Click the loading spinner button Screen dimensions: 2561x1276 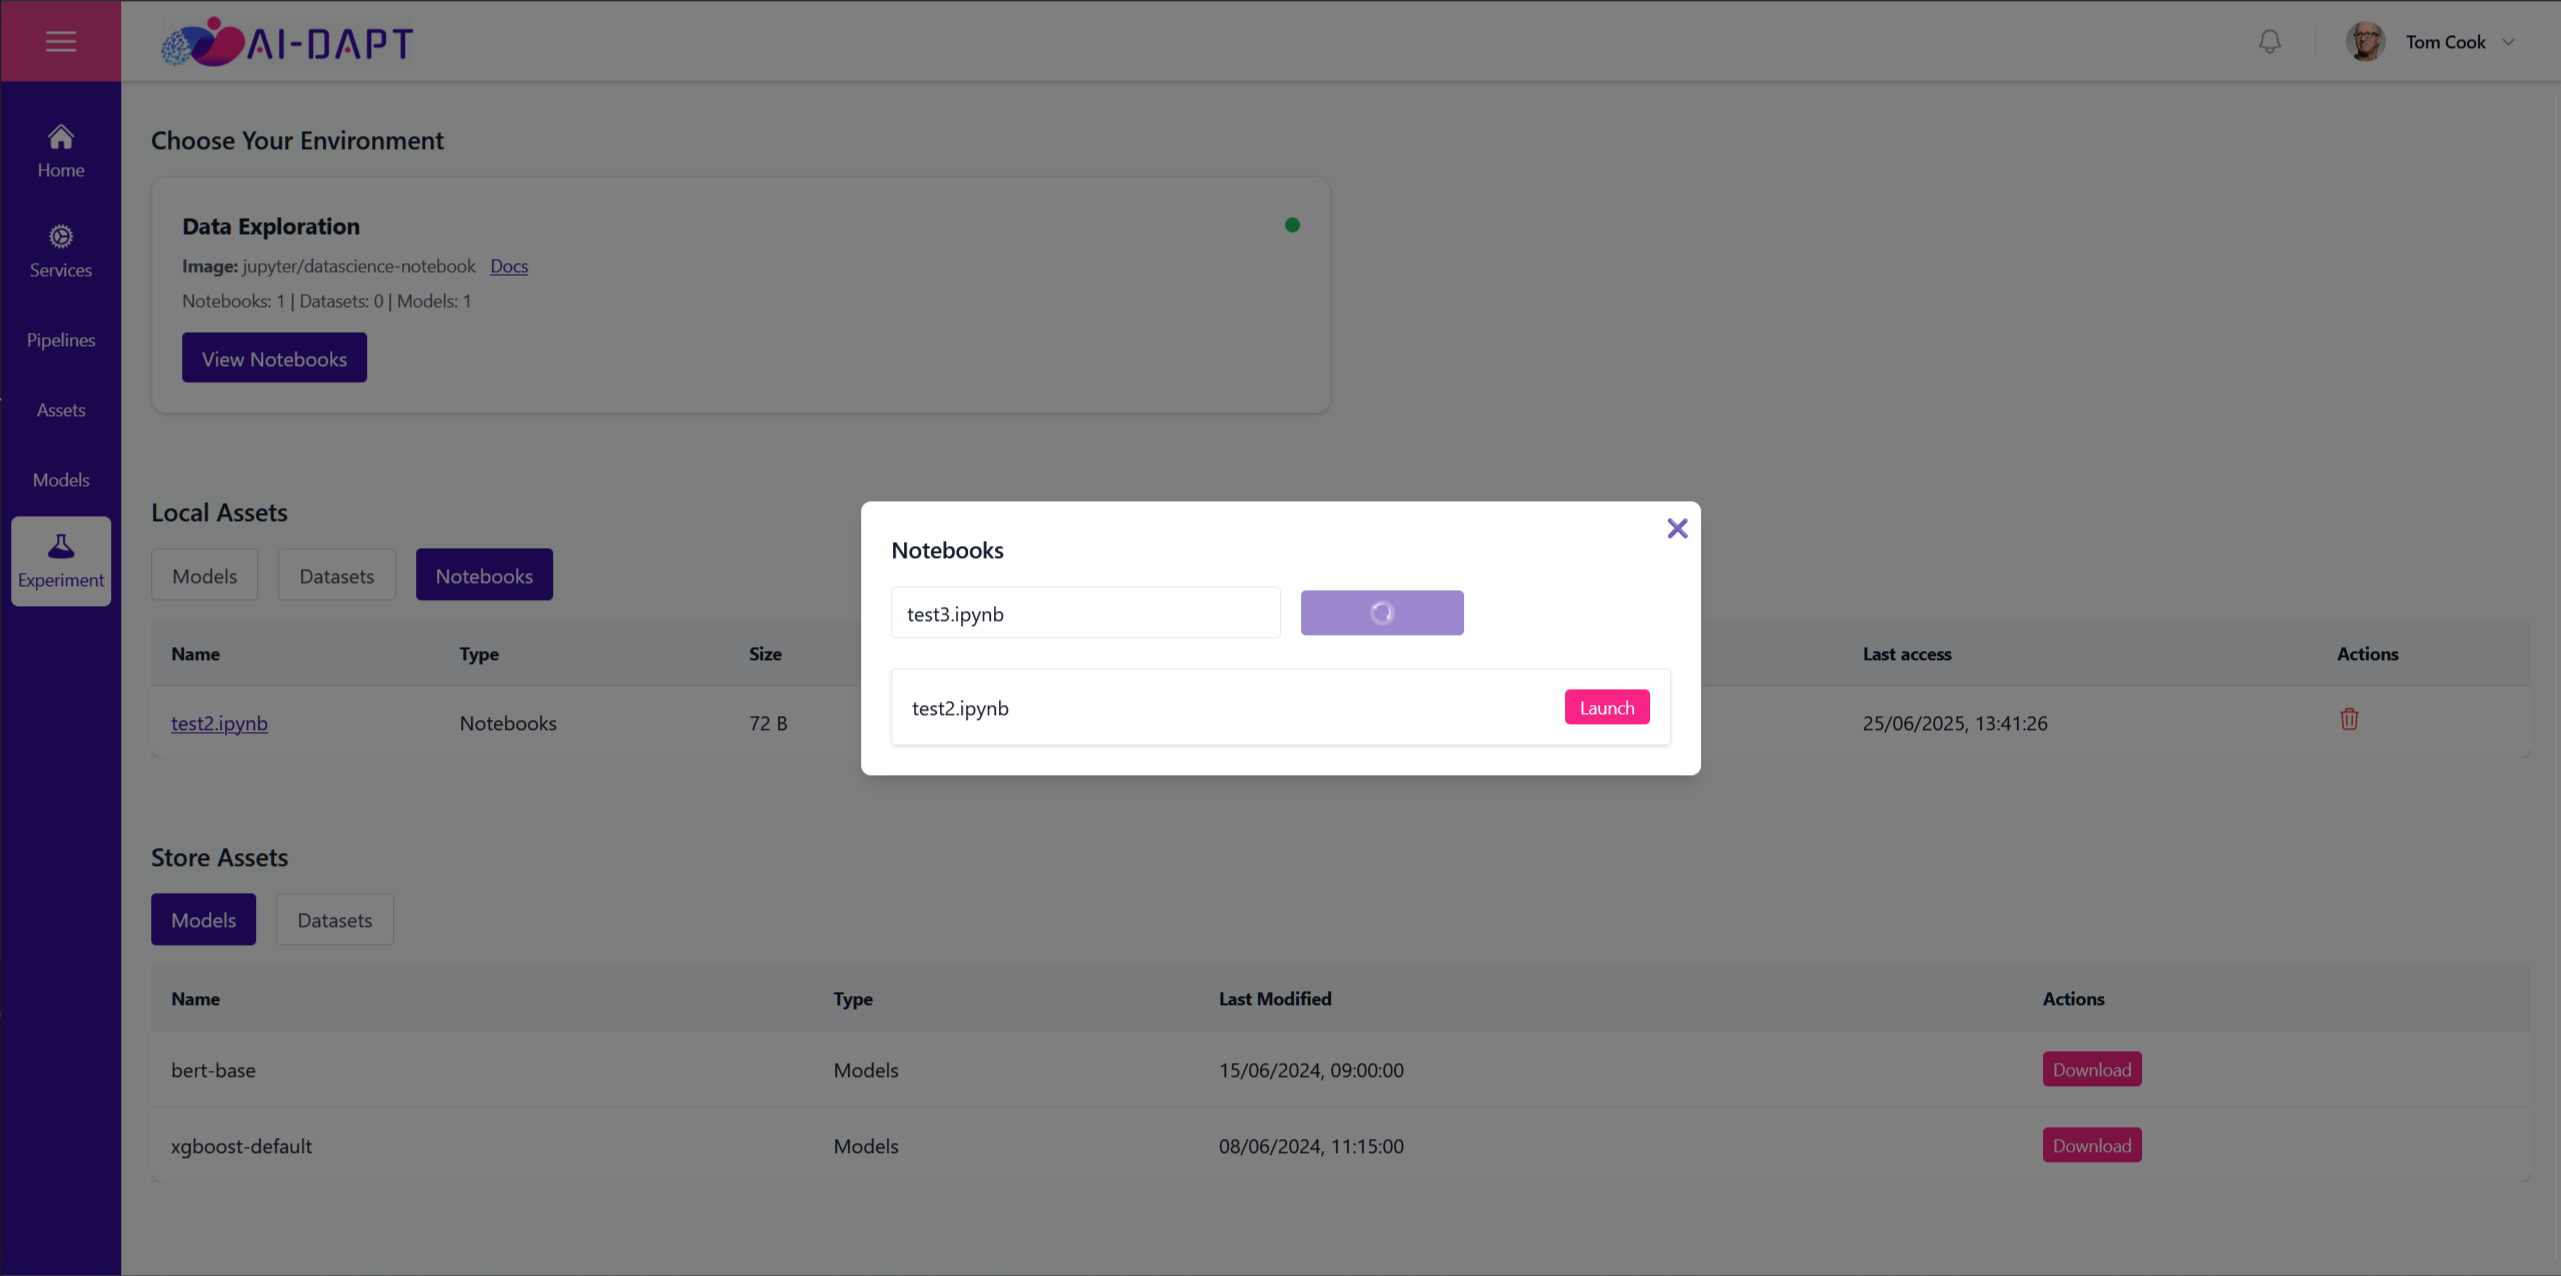tap(1382, 613)
